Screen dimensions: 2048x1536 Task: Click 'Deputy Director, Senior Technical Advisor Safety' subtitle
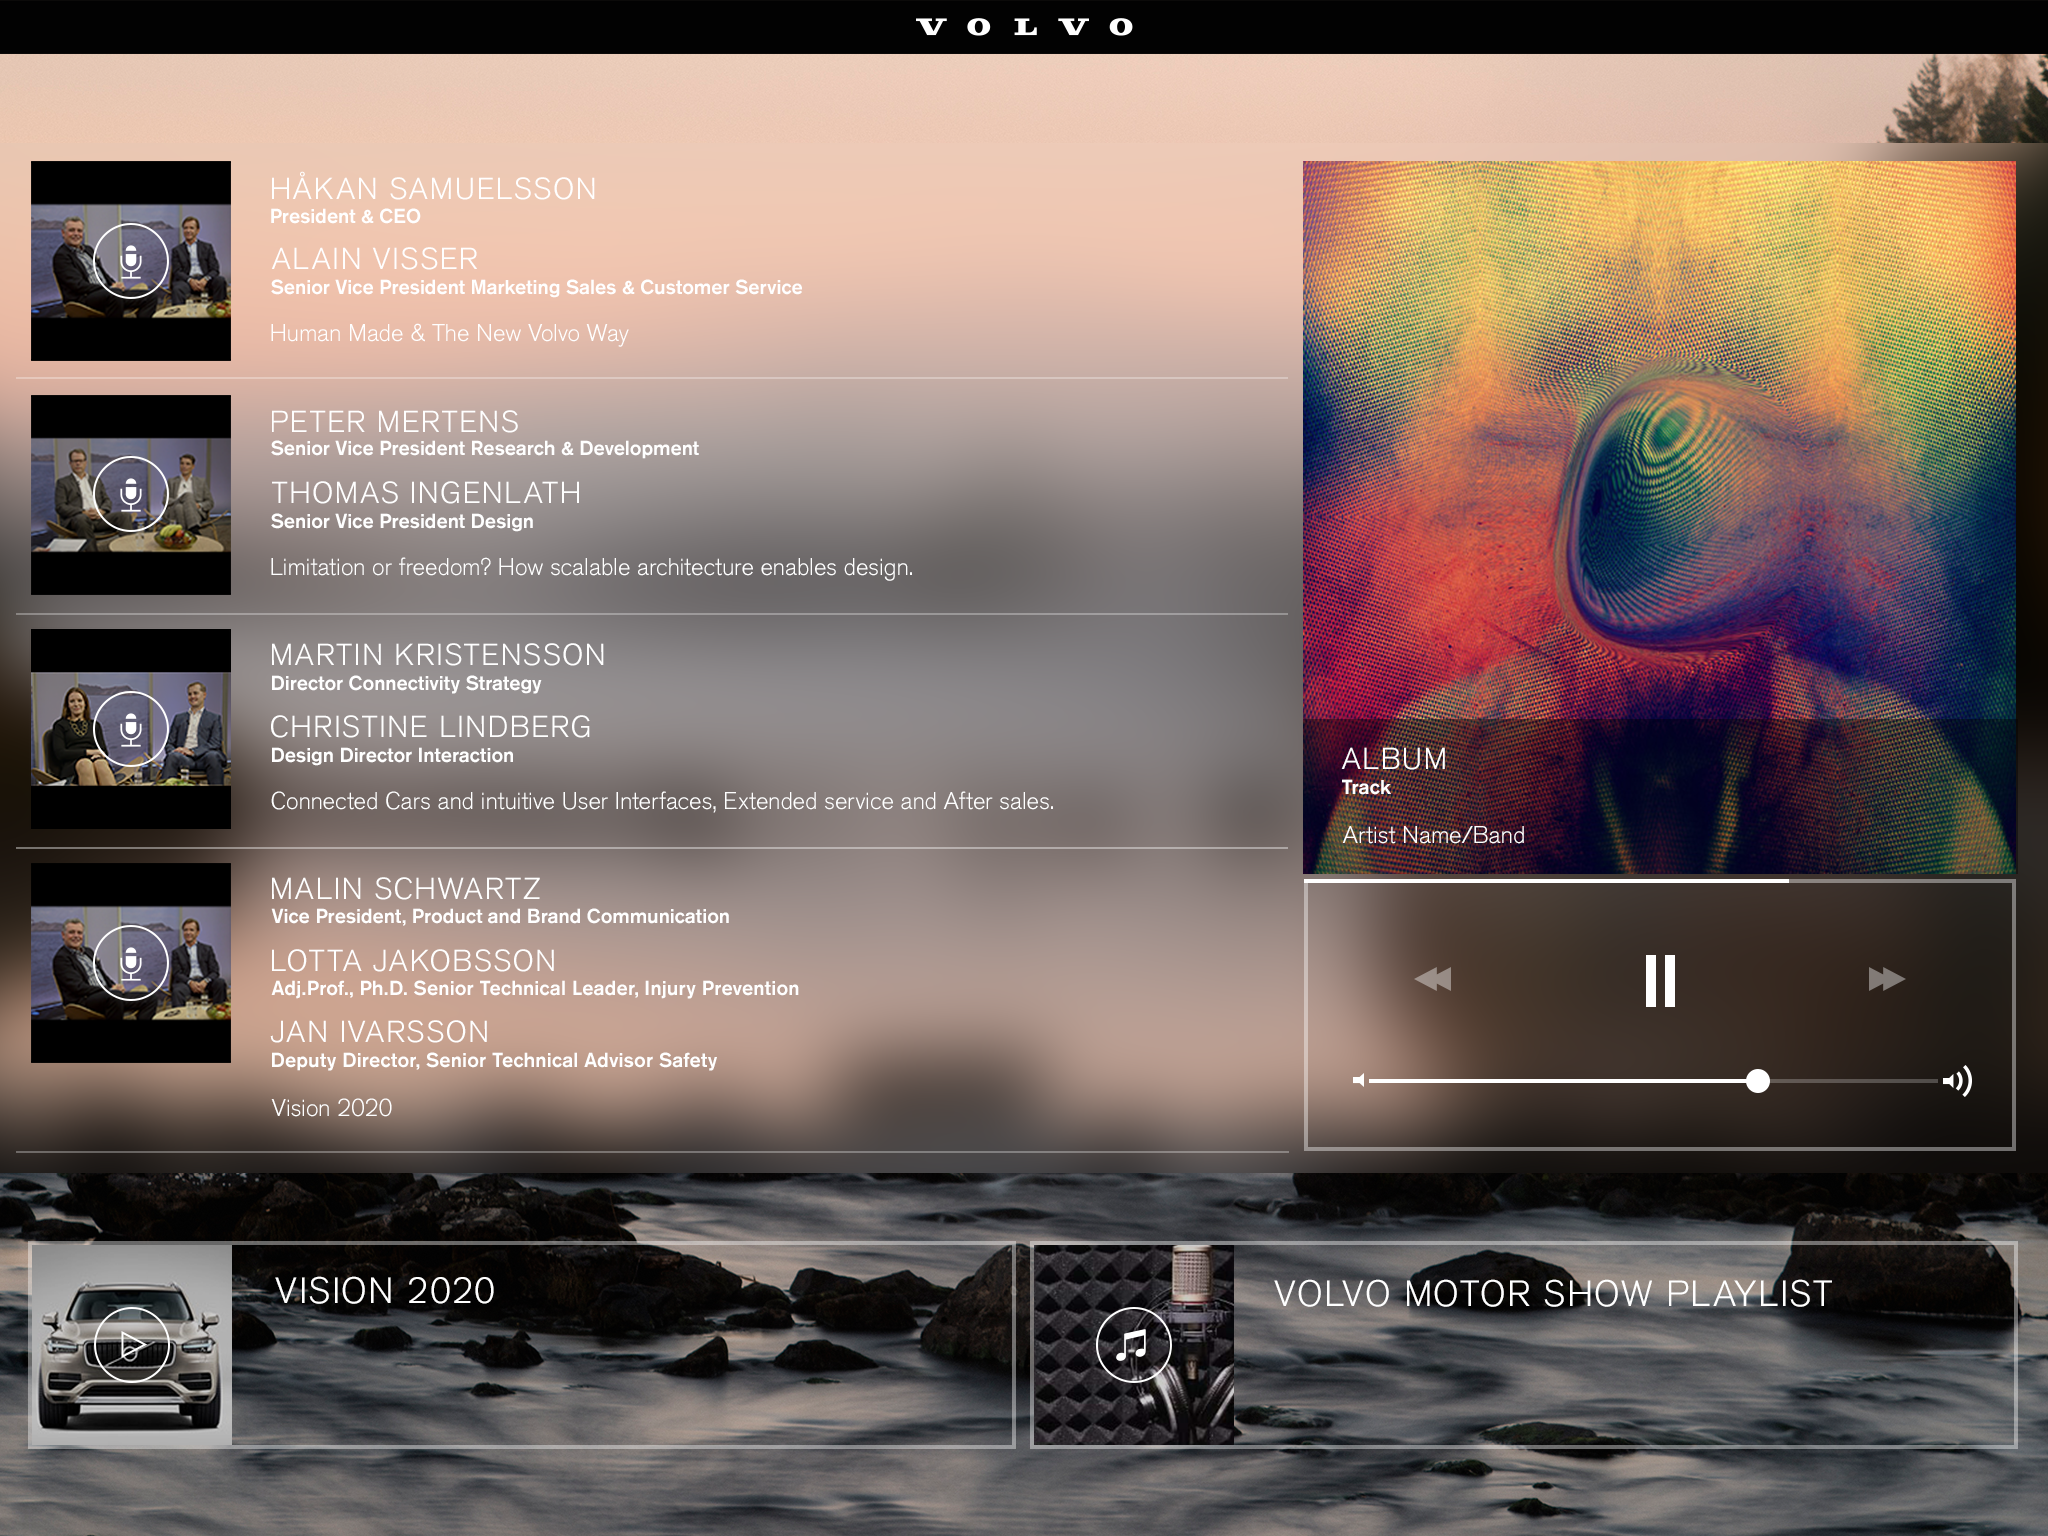tap(494, 1061)
